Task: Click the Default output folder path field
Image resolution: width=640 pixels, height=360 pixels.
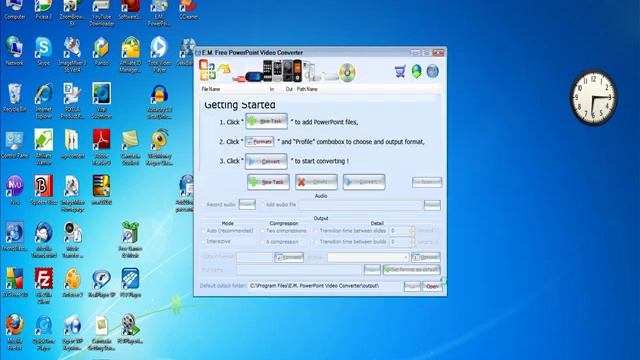Action: [x=325, y=286]
